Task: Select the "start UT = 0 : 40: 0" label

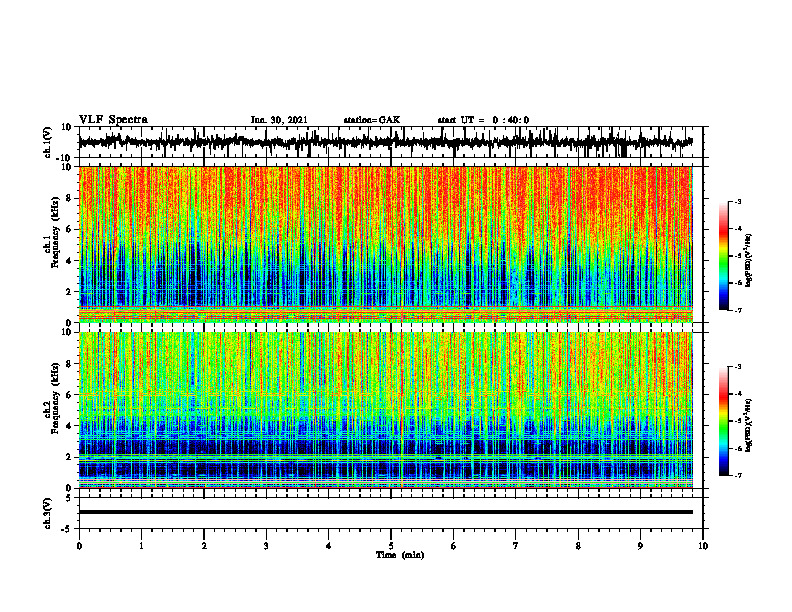Action: pos(483,120)
